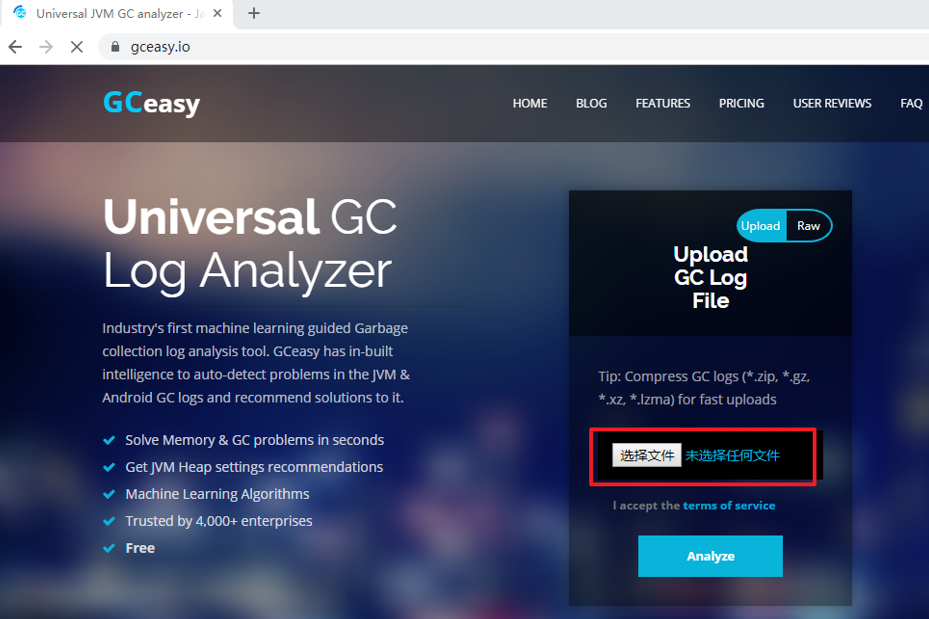Switch to Raw input mode
The height and width of the screenshot is (619, 929).
tap(808, 226)
